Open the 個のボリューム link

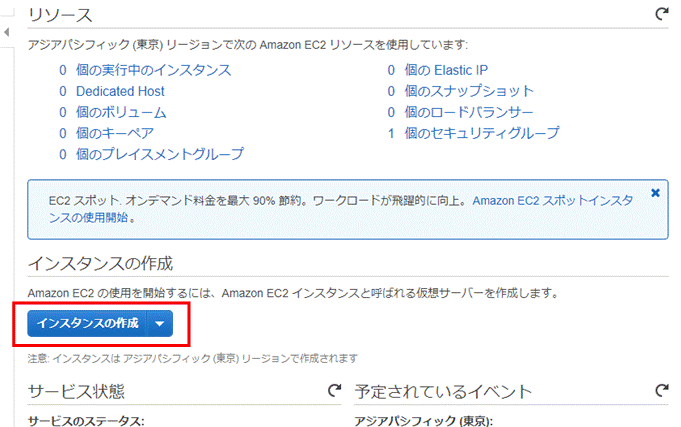click(x=121, y=112)
